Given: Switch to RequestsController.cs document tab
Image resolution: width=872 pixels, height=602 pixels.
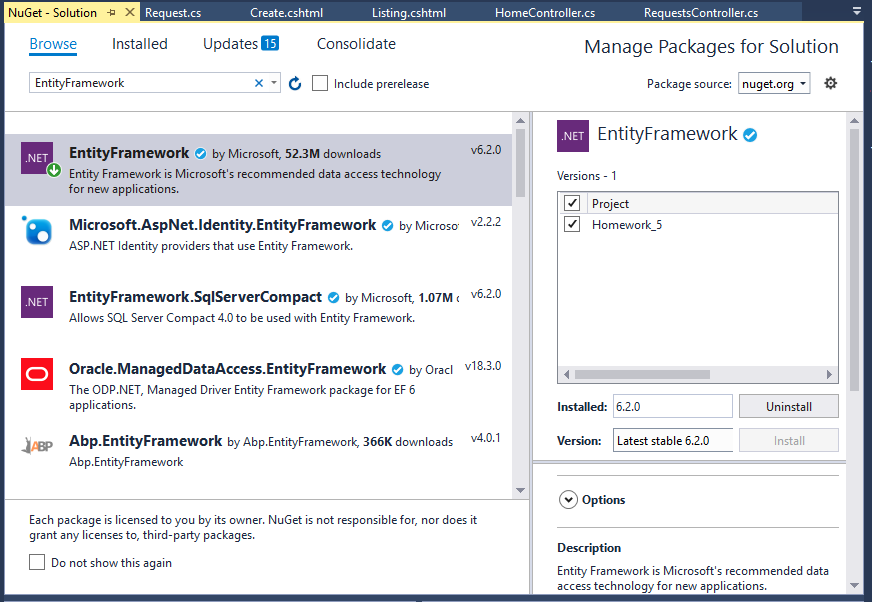Looking at the screenshot, I should click(x=701, y=13).
